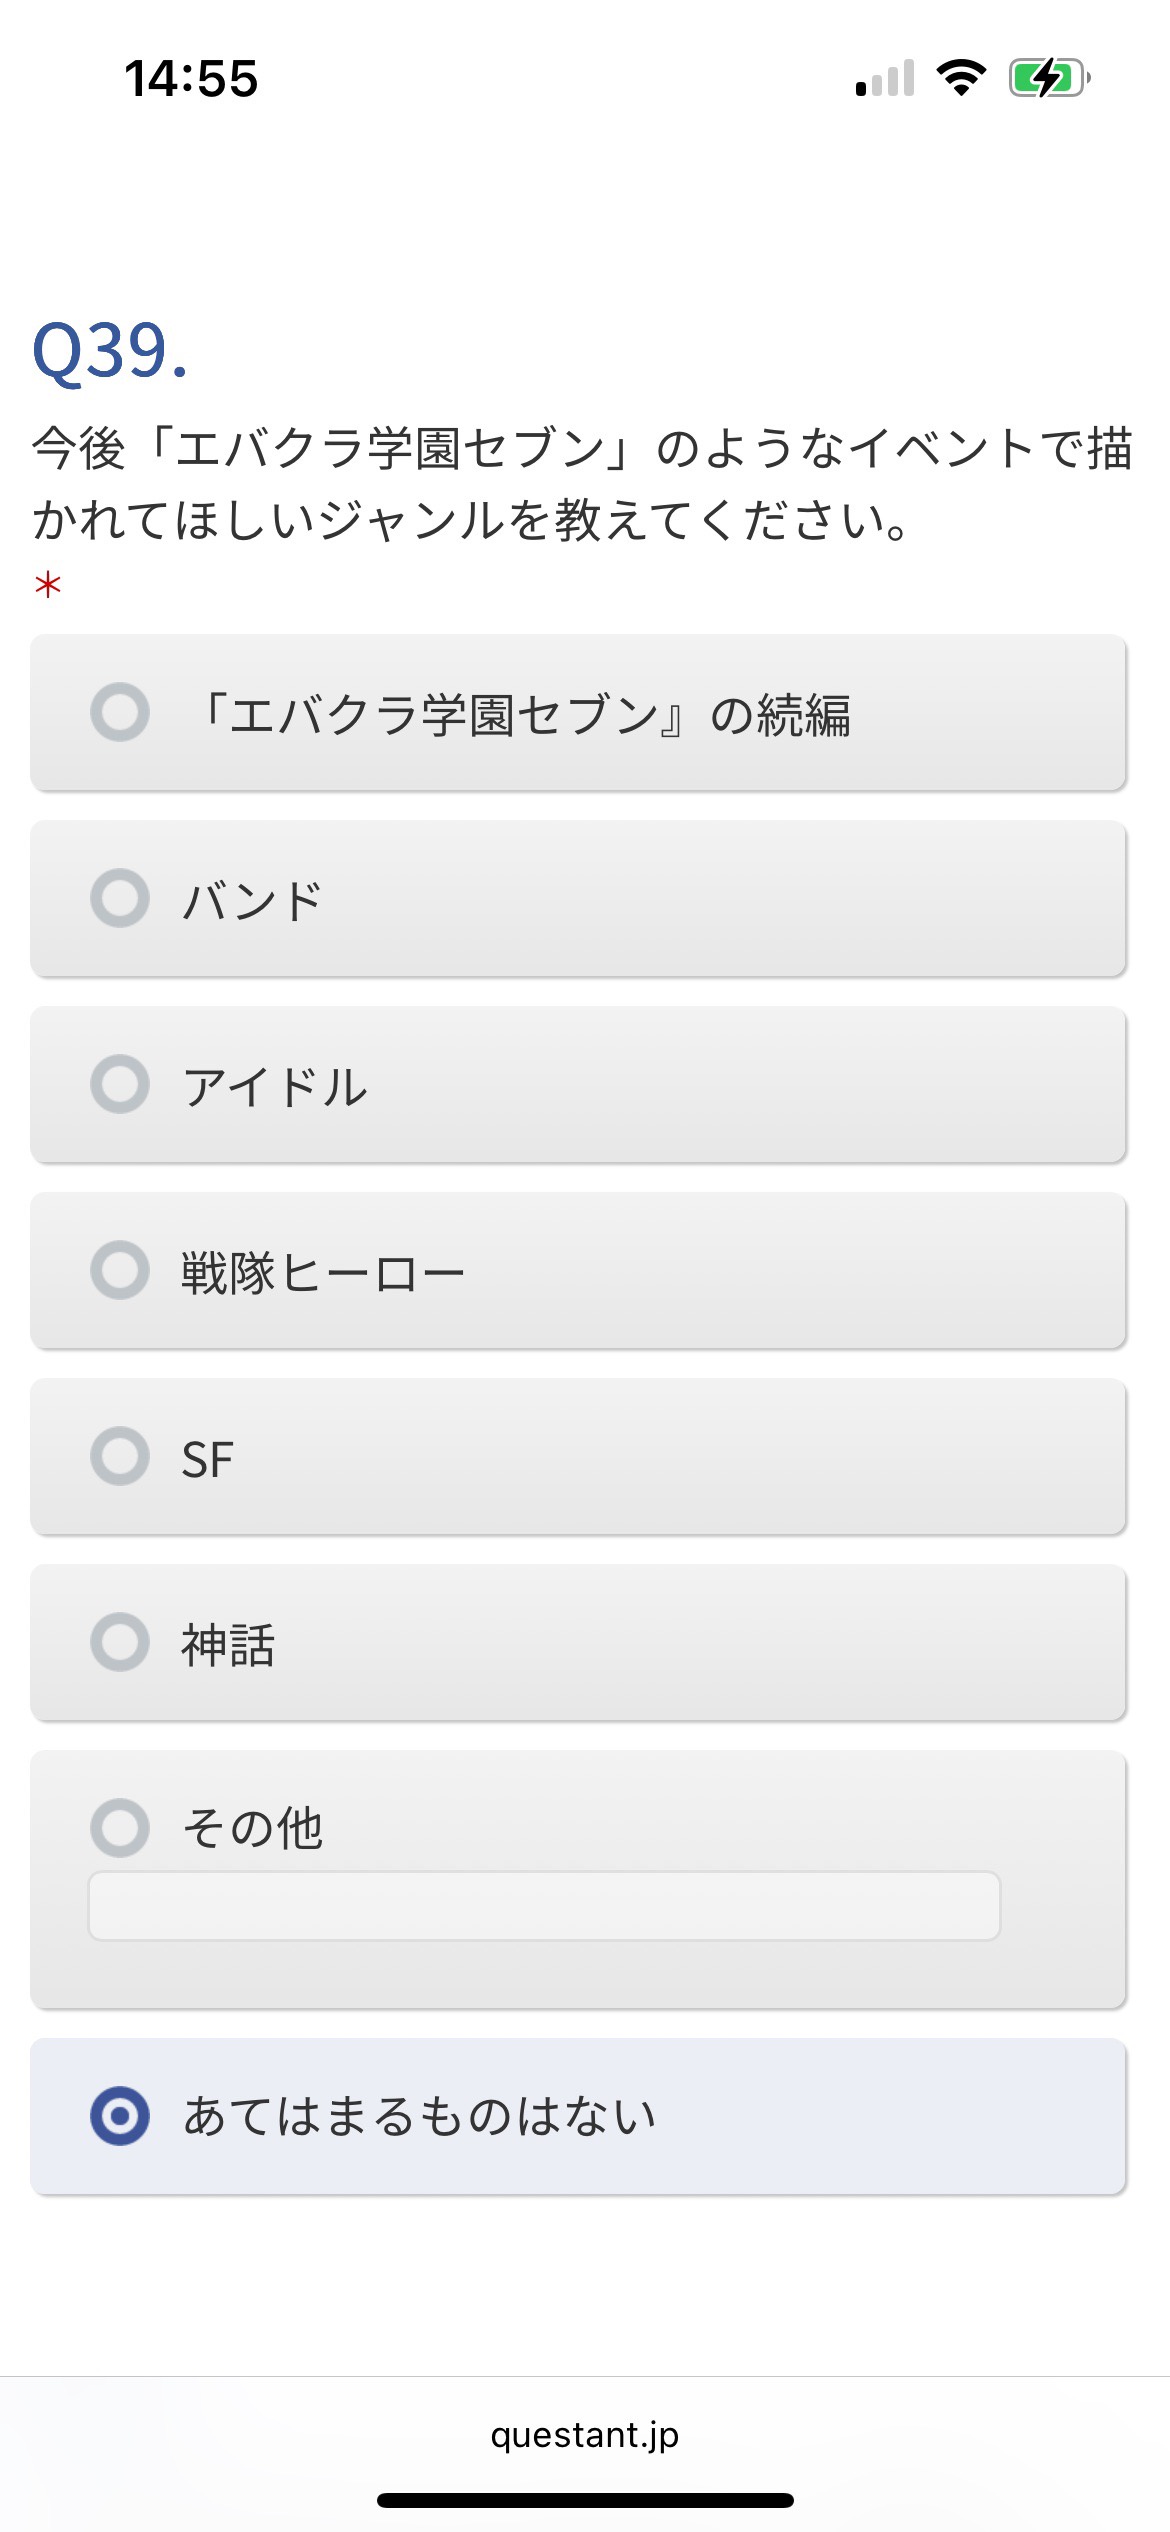Viewport: 1170px width, 2532px height.
Task: Choose the 神話 radio button
Action: [x=120, y=1642]
